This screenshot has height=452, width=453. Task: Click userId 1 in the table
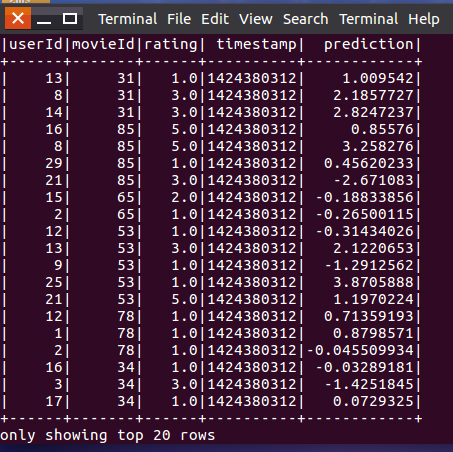pos(58,334)
